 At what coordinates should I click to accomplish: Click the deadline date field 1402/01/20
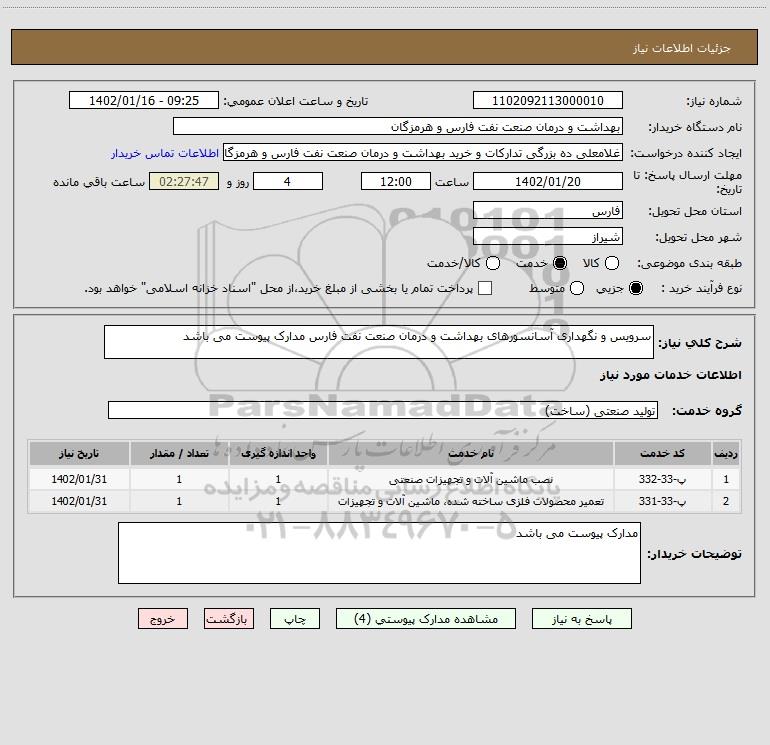point(548,181)
